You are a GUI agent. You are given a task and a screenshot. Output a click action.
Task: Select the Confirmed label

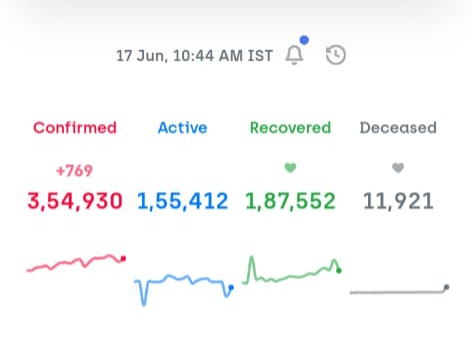[75, 128]
